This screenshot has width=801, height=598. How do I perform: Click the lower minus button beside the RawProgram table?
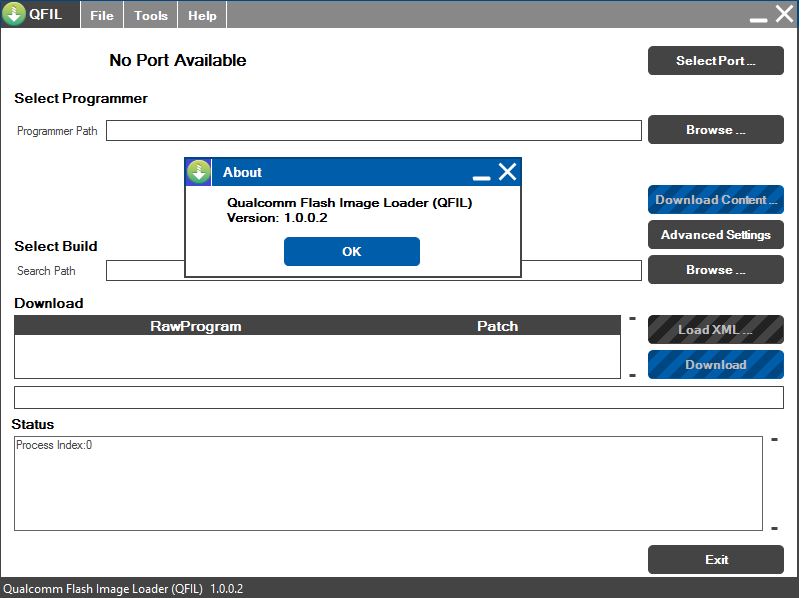click(x=632, y=375)
